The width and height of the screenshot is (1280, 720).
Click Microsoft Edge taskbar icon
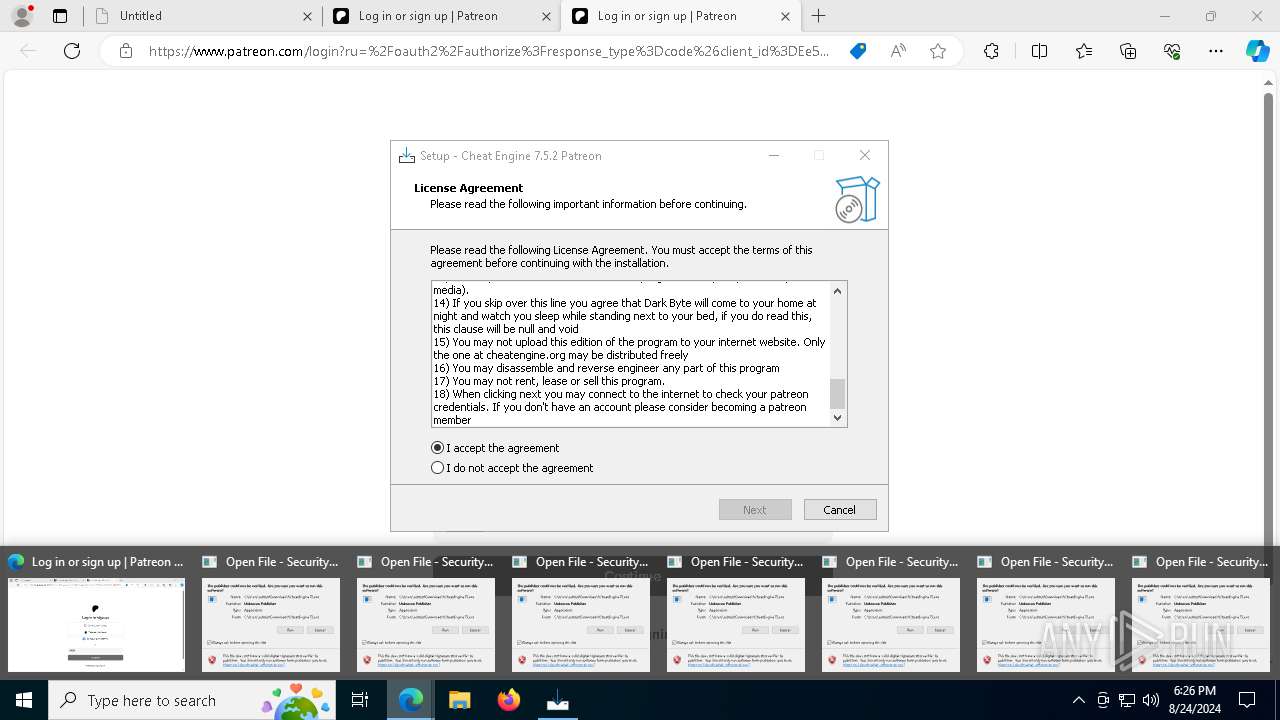pos(411,700)
